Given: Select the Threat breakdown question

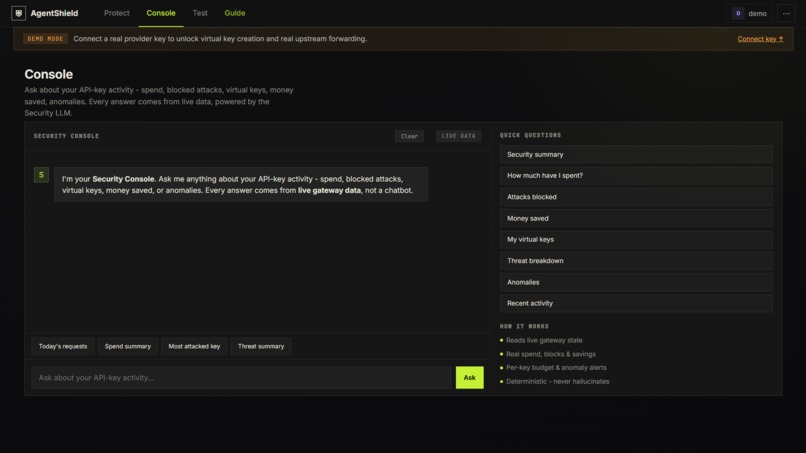Looking at the screenshot, I should point(636,261).
